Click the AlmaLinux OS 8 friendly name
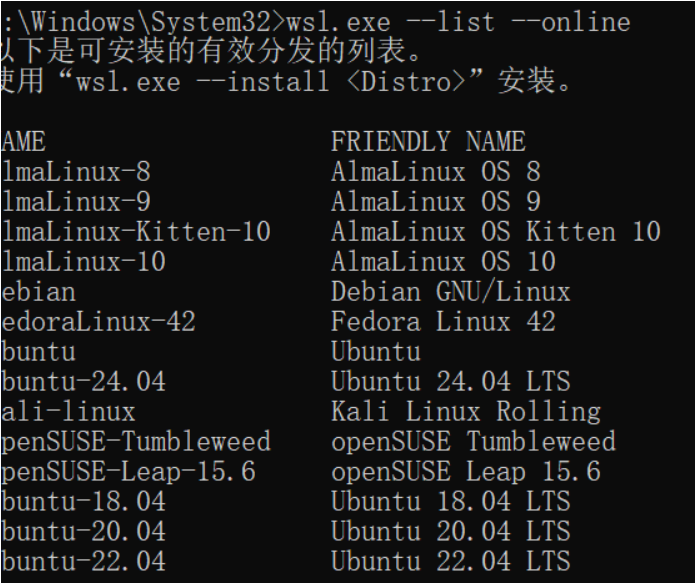The height and width of the screenshot is (584, 695). [x=435, y=172]
